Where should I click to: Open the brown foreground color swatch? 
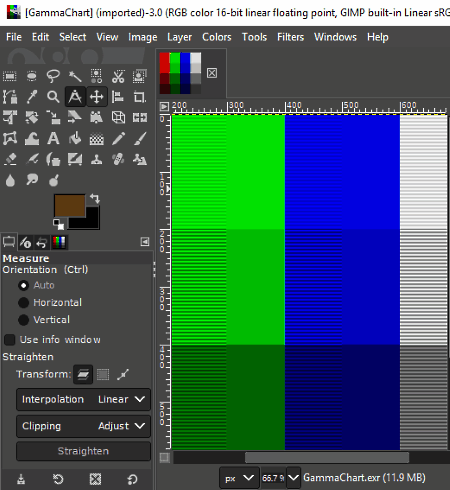click(x=70, y=206)
